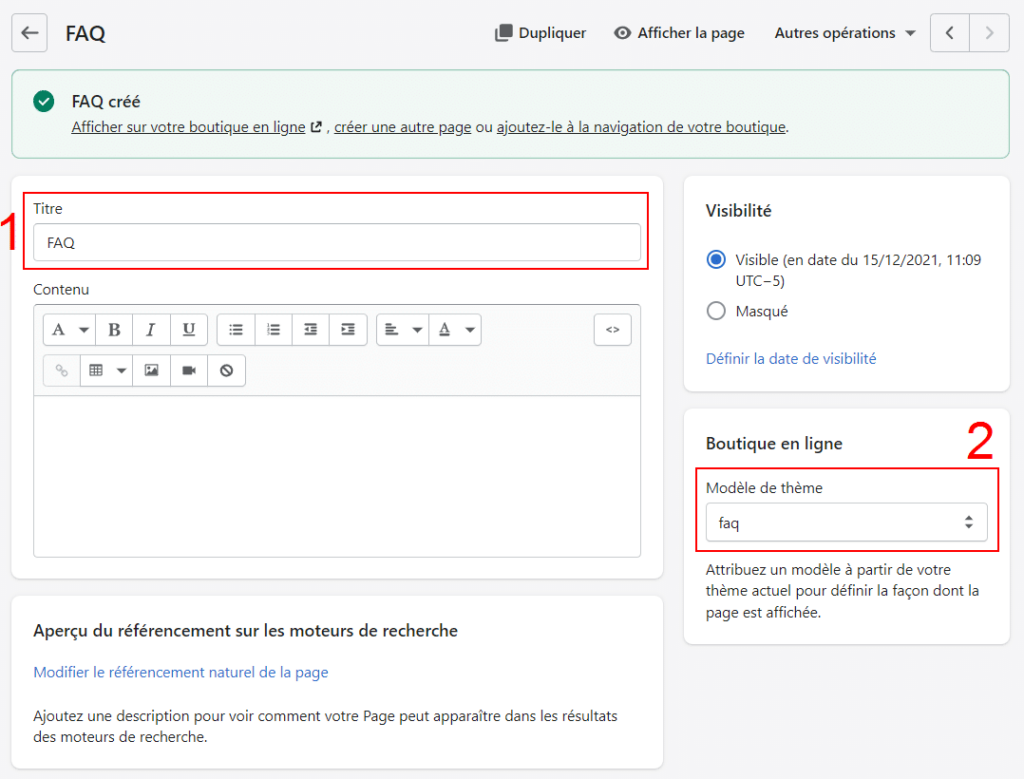Expand the text alignment dropdown
Image resolution: width=1024 pixels, height=779 pixels.
click(x=402, y=329)
